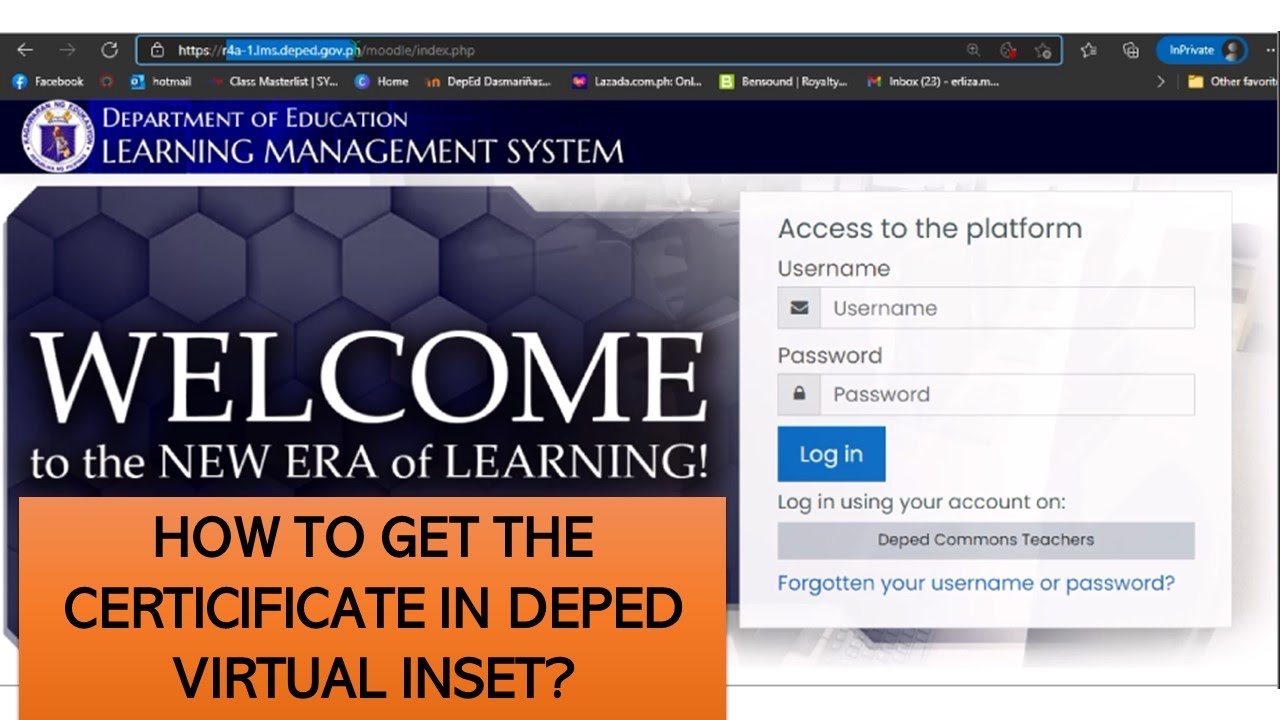Open Forgotten your username or password link
The image size is (1280, 720).
[x=976, y=583]
